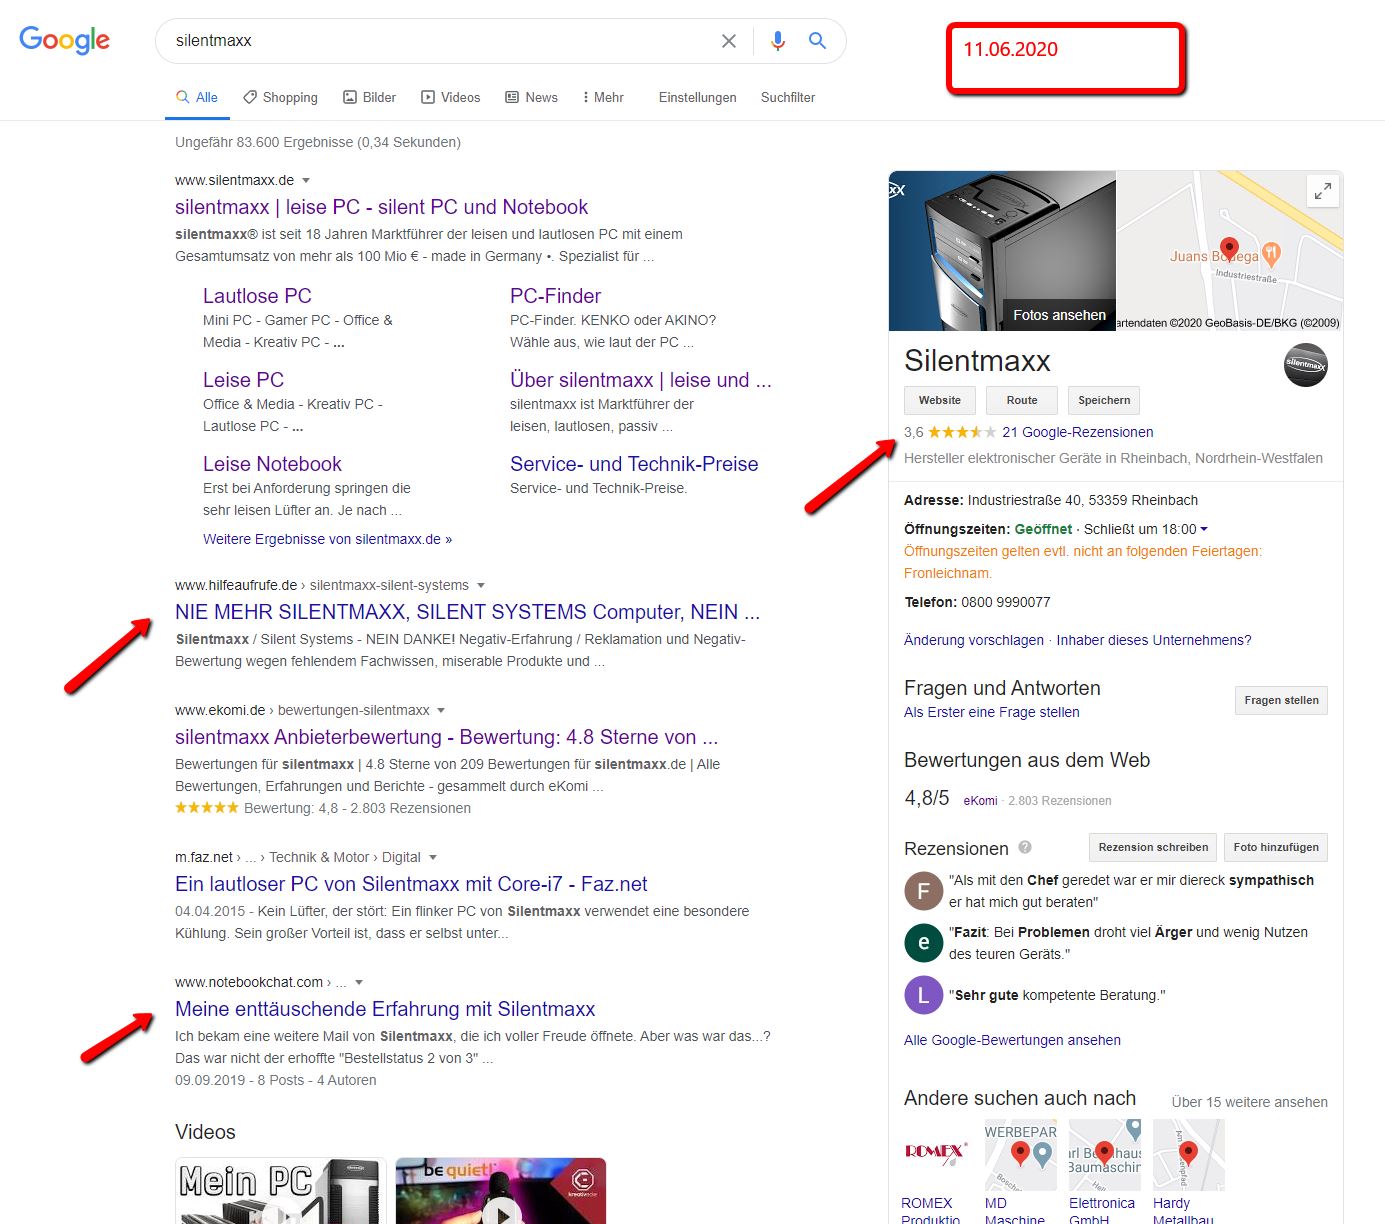The height and width of the screenshot is (1224, 1385).
Task: Click the Speichern button
Action: click(1104, 400)
